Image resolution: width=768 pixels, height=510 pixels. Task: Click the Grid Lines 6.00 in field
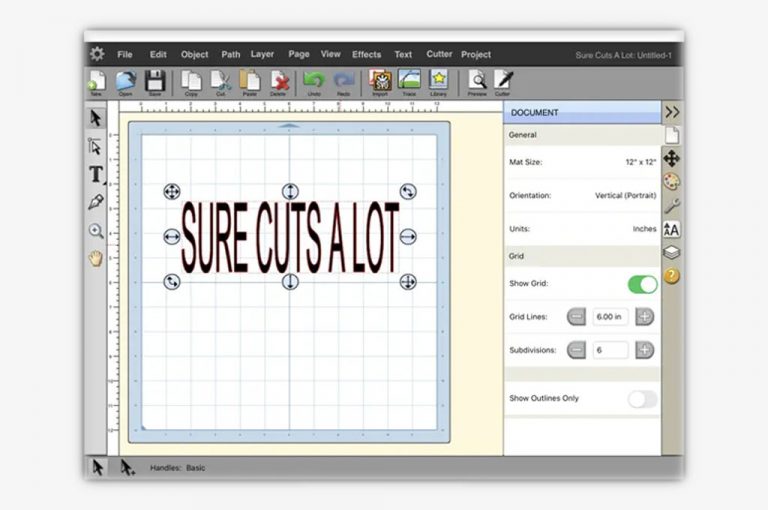[610, 317]
